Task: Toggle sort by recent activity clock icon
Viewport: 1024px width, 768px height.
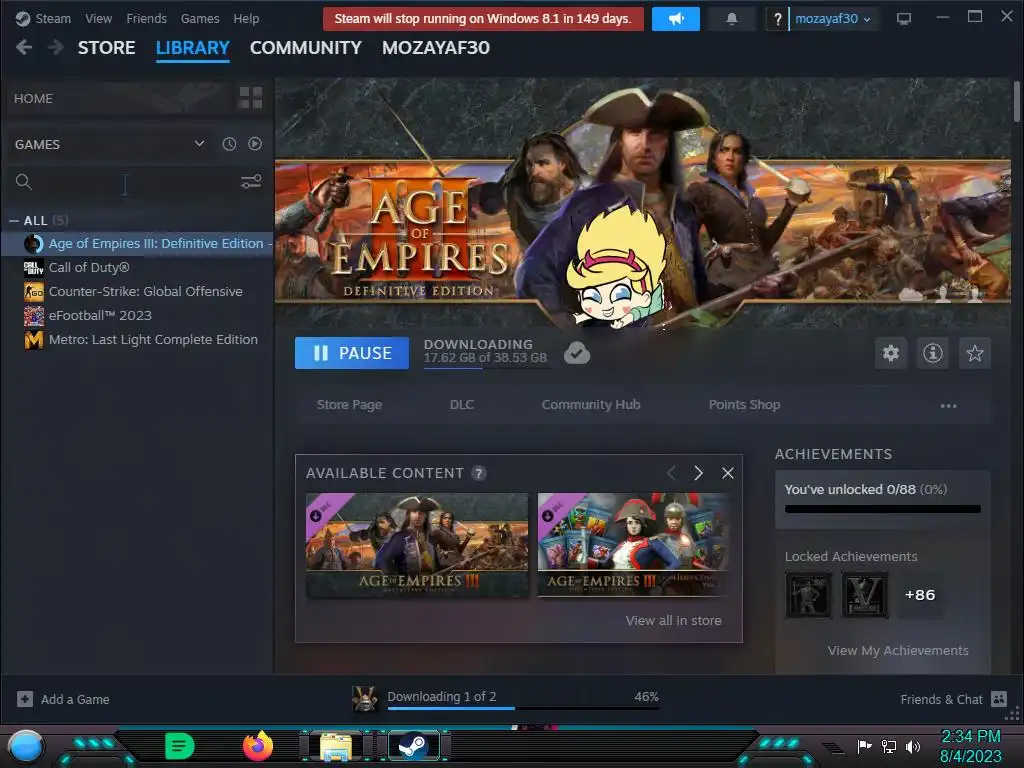Action: (229, 144)
